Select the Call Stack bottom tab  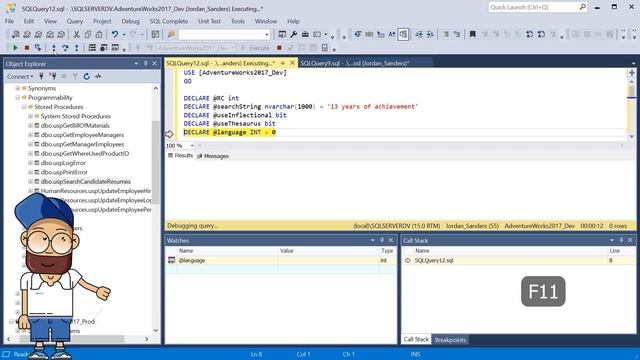(x=416, y=340)
